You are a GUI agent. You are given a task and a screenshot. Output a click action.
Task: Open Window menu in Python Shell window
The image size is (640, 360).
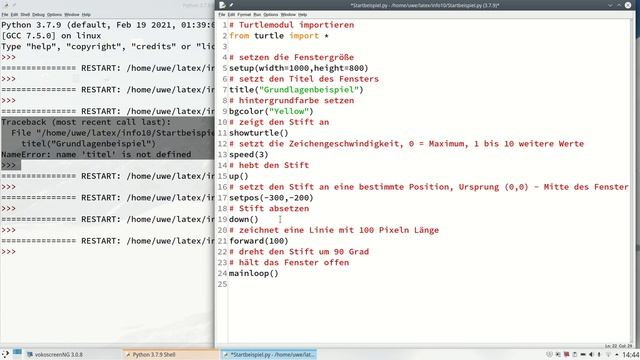click(x=72, y=15)
